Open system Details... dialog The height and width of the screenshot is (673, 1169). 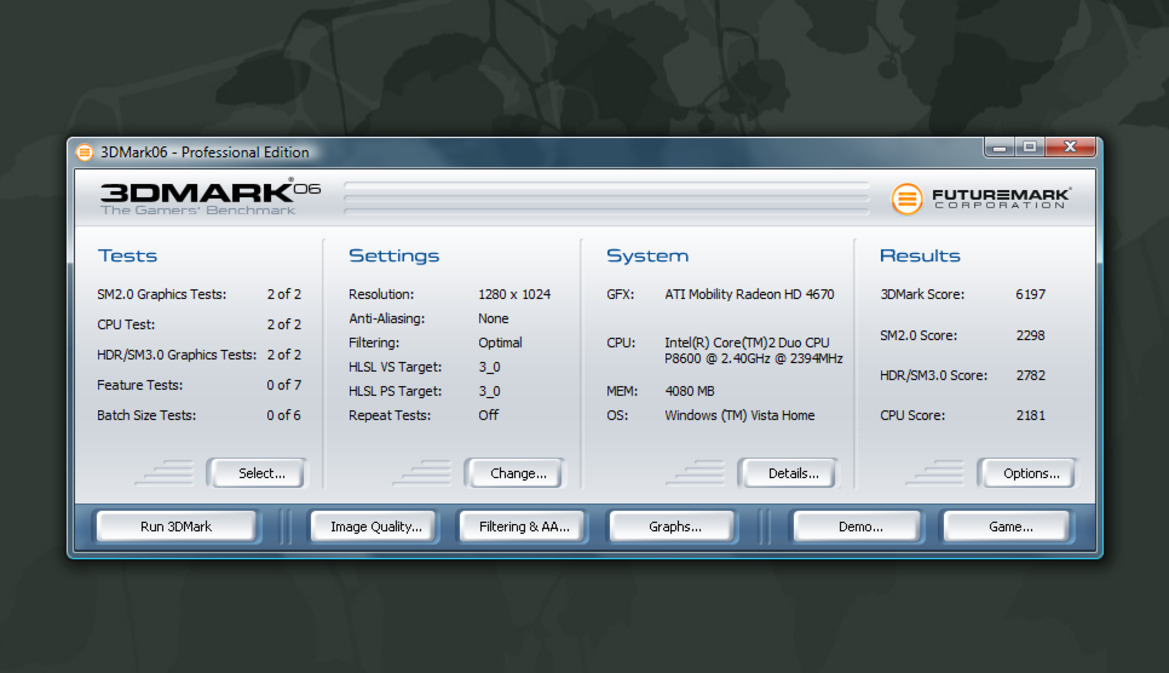pyautogui.click(x=790, y=473)
